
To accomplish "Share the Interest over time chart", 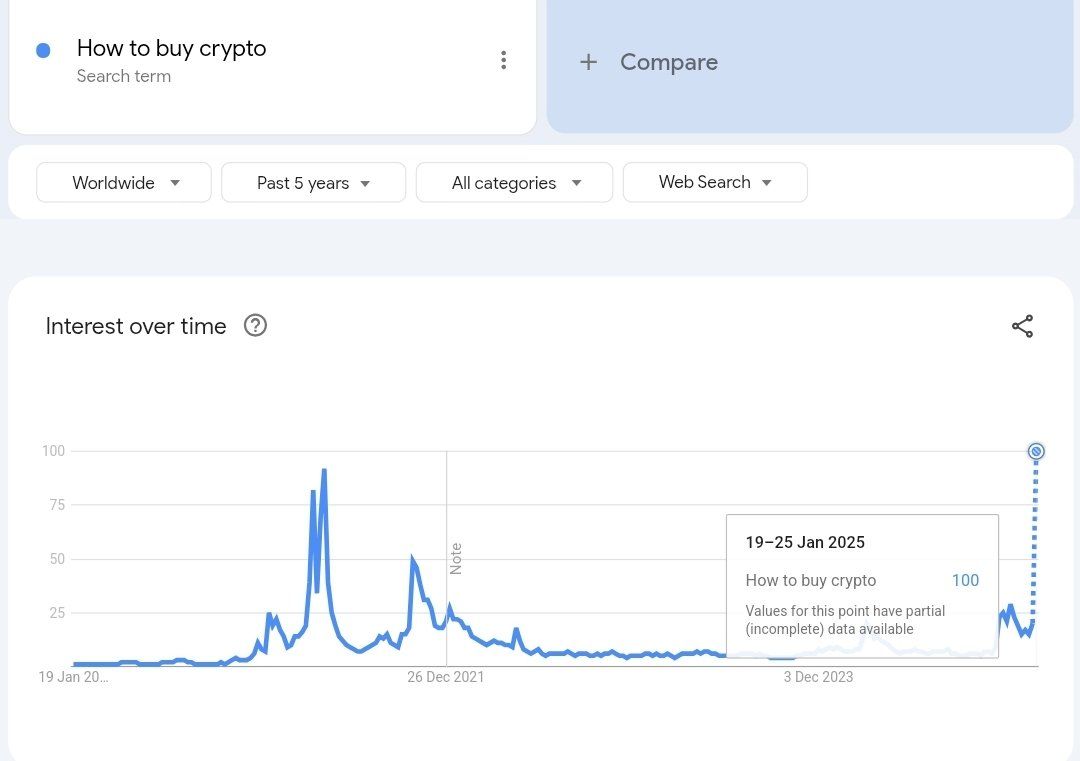I will (x=1022, y=327).
